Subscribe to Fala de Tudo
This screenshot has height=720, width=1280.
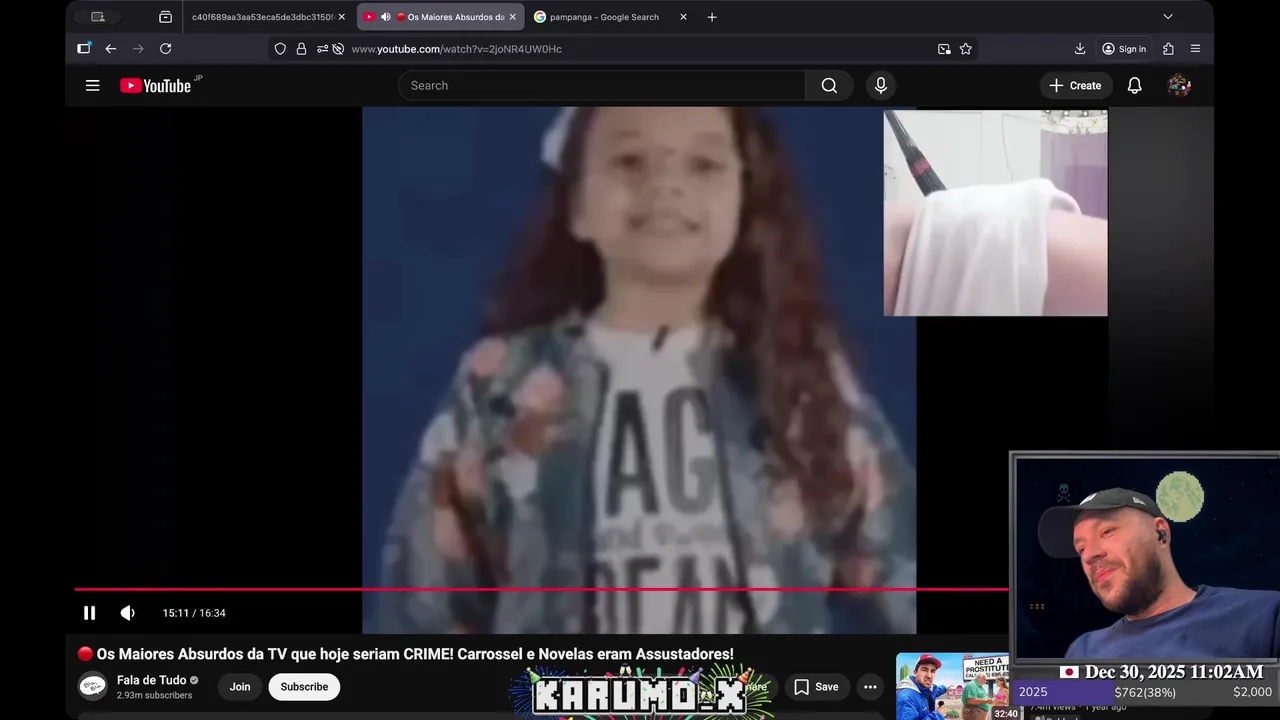click(304, 687)
